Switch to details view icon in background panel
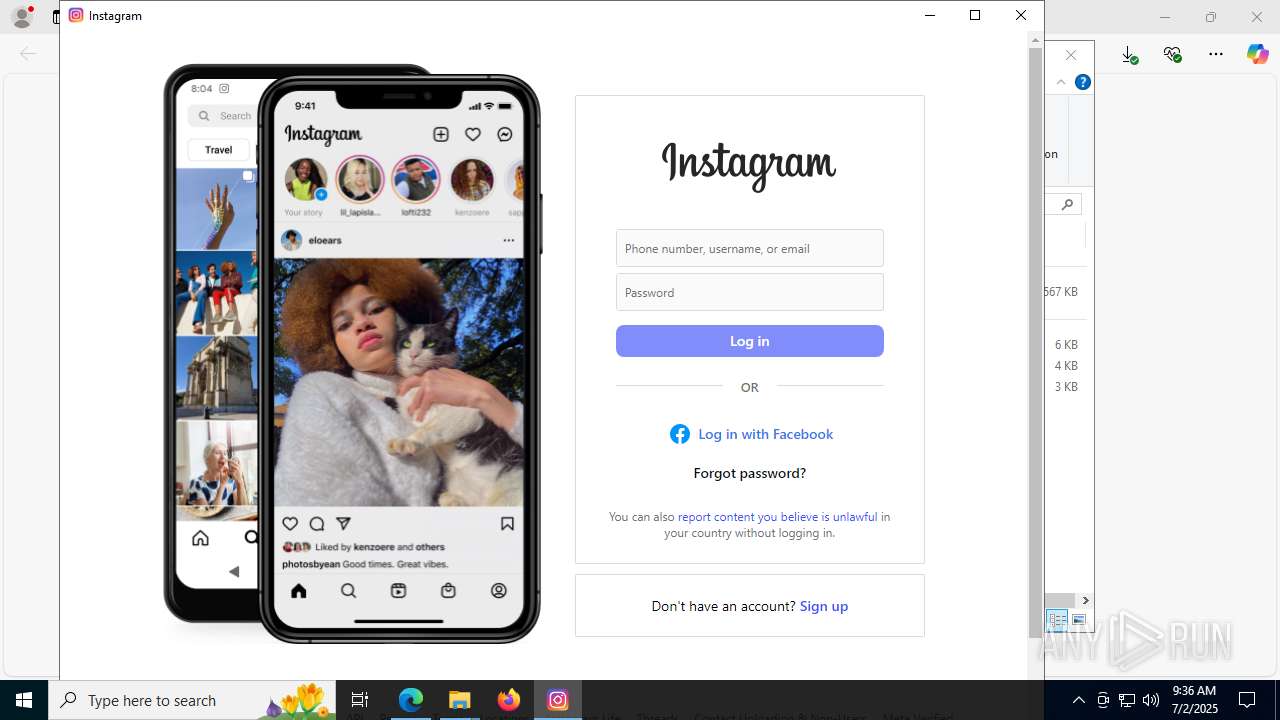Screen dimensions: 1280x720 (x=1057, y=620)
